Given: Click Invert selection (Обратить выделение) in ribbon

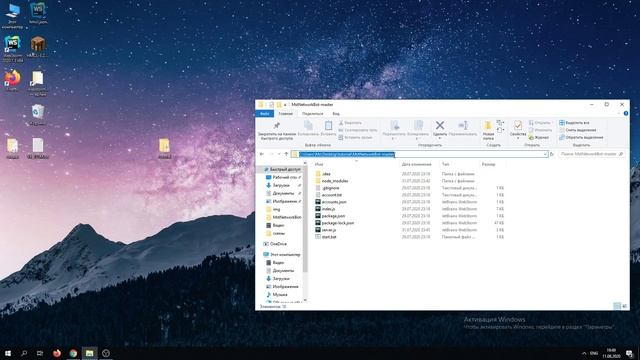Looking at the screenshot, I should click(x=581, y=138).
